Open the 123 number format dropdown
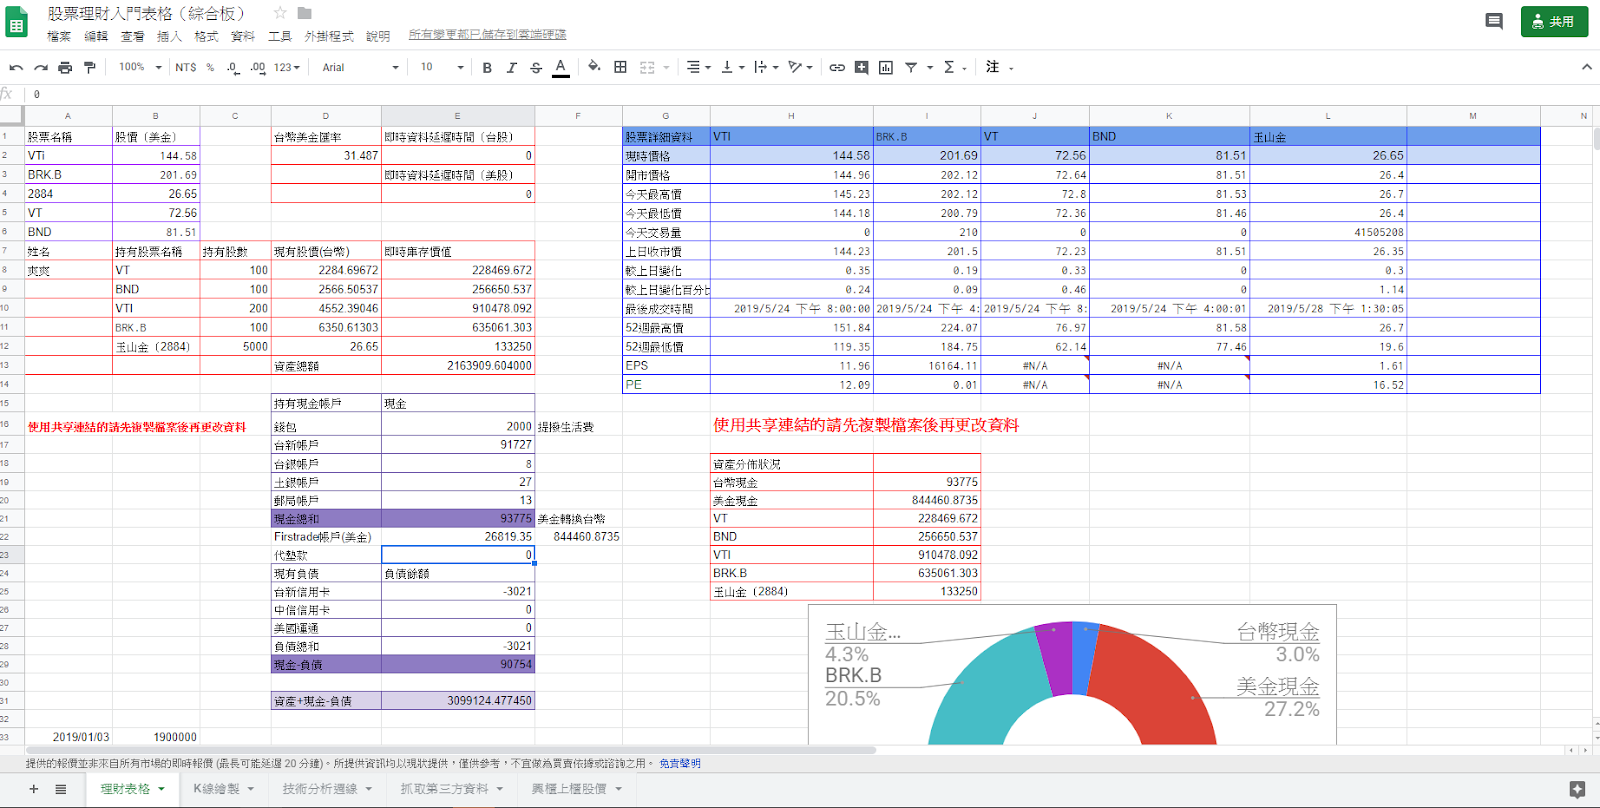1600x808 pixels. pos(287,67)
